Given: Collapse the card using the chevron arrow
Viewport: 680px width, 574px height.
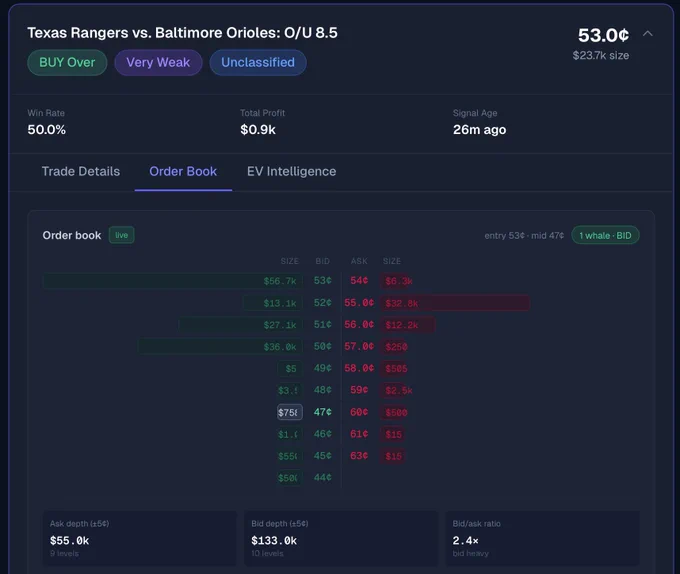Looking at the screenshot, I should (647, 33).
